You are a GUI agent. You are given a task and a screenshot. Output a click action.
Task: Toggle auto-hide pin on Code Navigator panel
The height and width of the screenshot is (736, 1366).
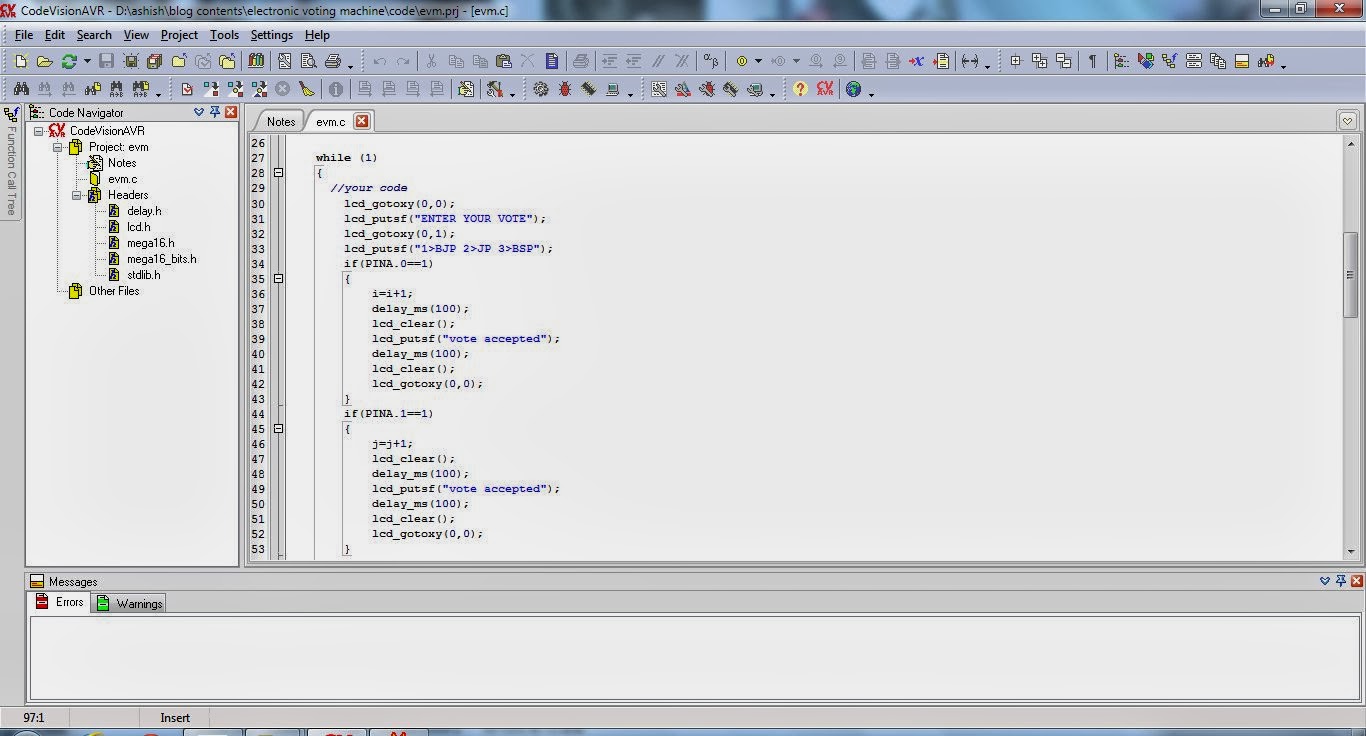214,112
